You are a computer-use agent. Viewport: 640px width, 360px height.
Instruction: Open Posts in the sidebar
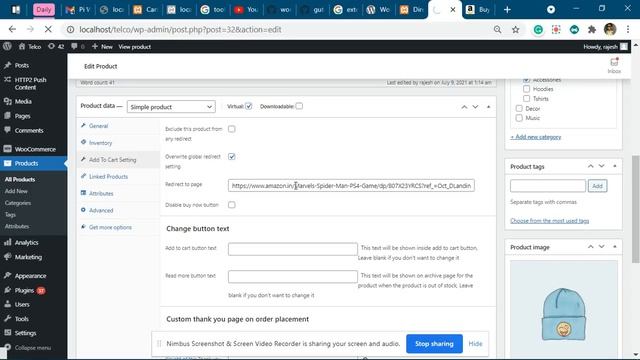[x=22, y=65]
